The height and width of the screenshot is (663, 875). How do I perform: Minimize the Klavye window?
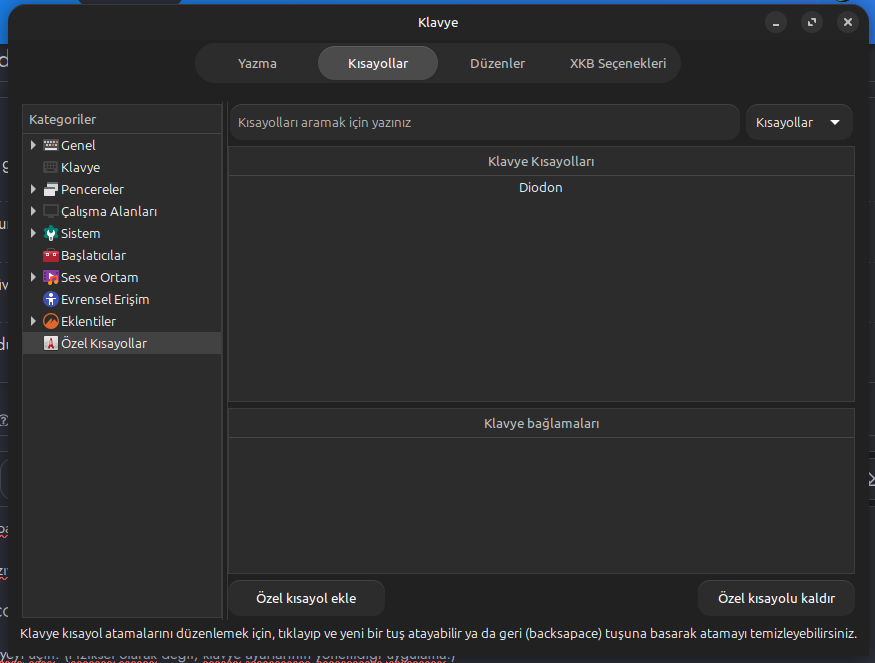(776, 22)
